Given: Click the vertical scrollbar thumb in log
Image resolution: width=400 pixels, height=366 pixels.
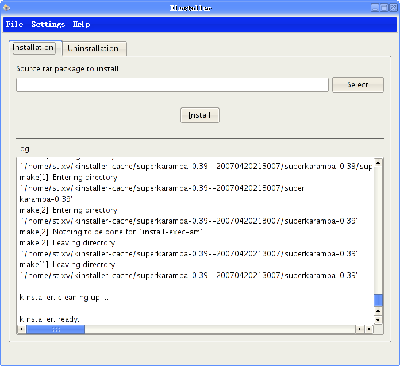Looking at the screenshot, I should [x=378, y=300].
